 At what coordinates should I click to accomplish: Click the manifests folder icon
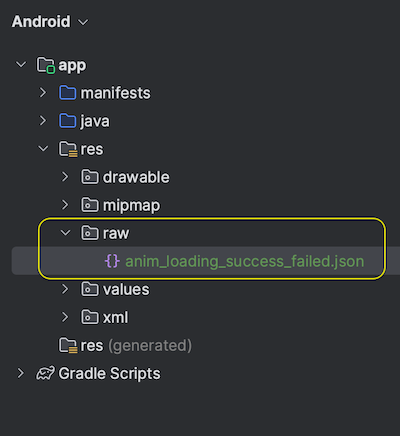point(68,93)
